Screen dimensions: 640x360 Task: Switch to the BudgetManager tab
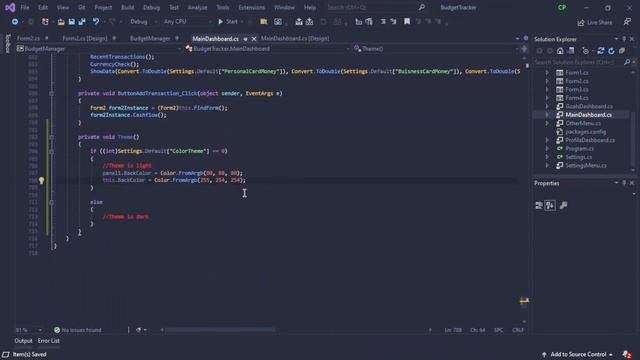[150, 38]
